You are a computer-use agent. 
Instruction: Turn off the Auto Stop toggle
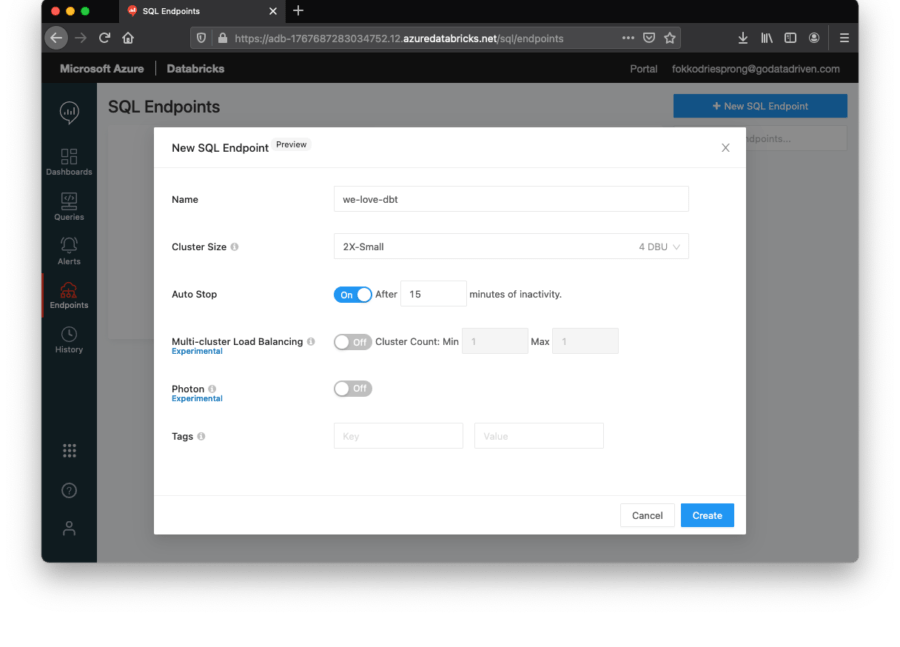coord(352,295)
